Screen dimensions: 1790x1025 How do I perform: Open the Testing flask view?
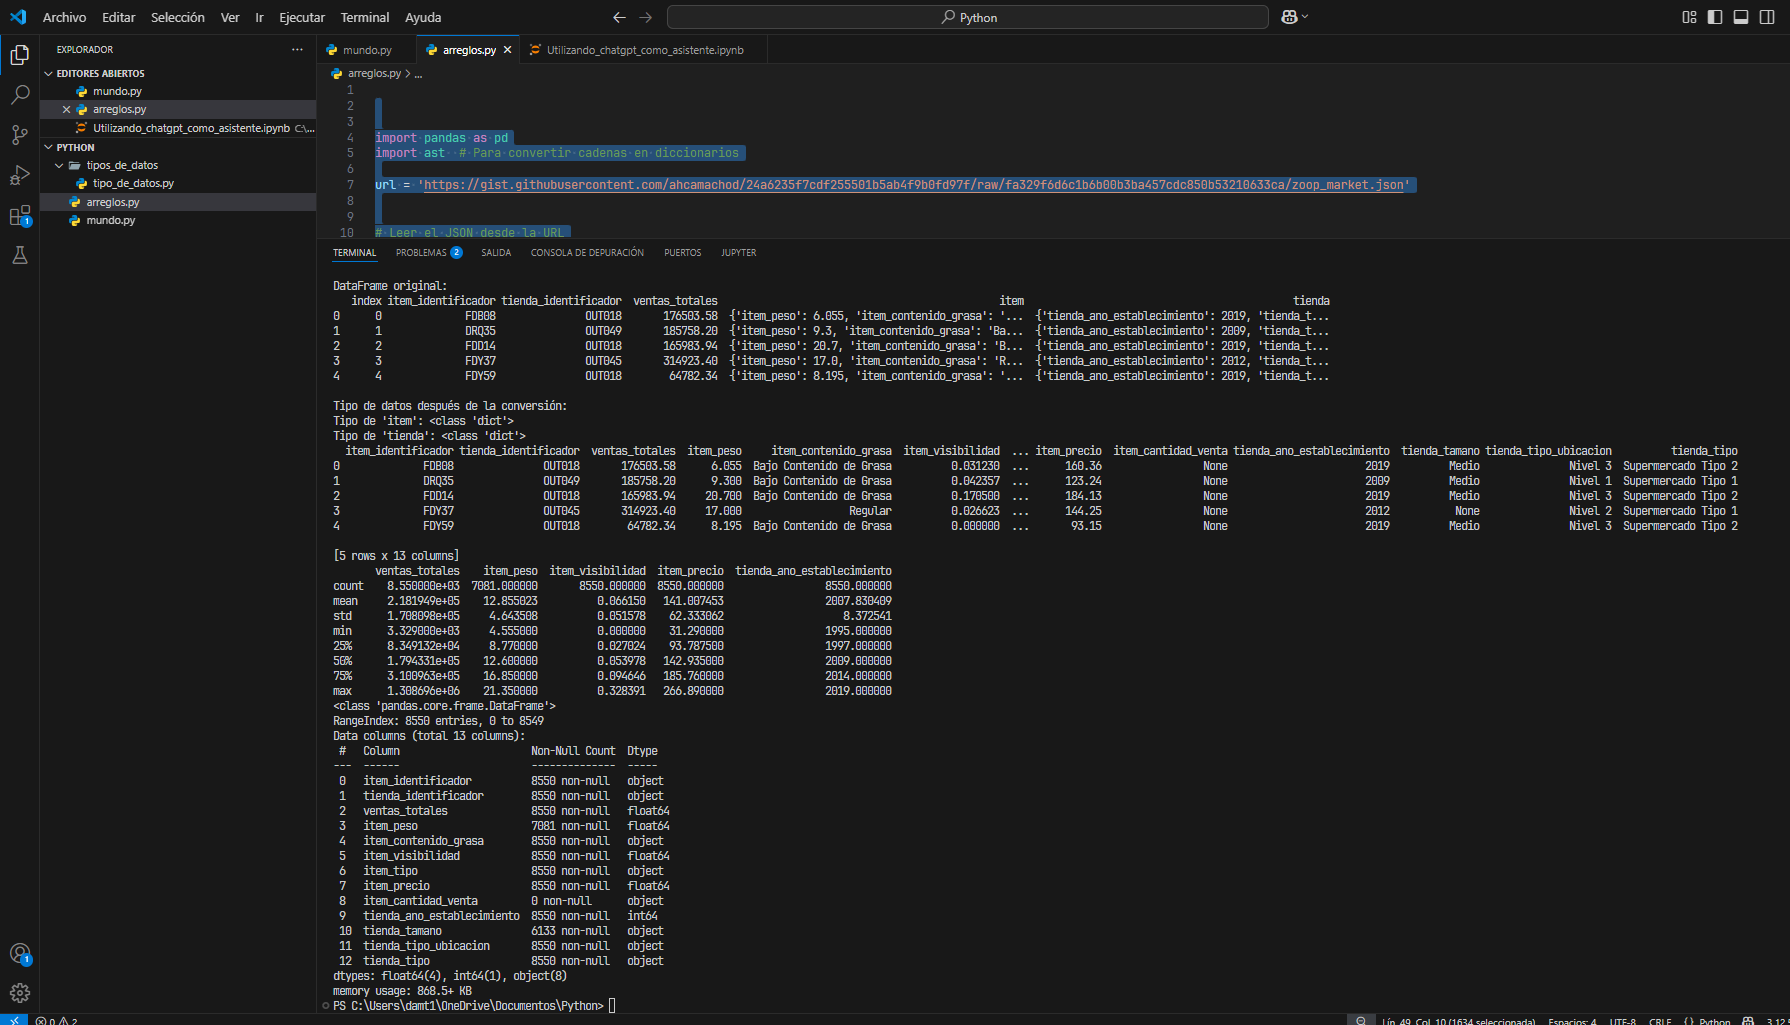[x=19, y=255]
